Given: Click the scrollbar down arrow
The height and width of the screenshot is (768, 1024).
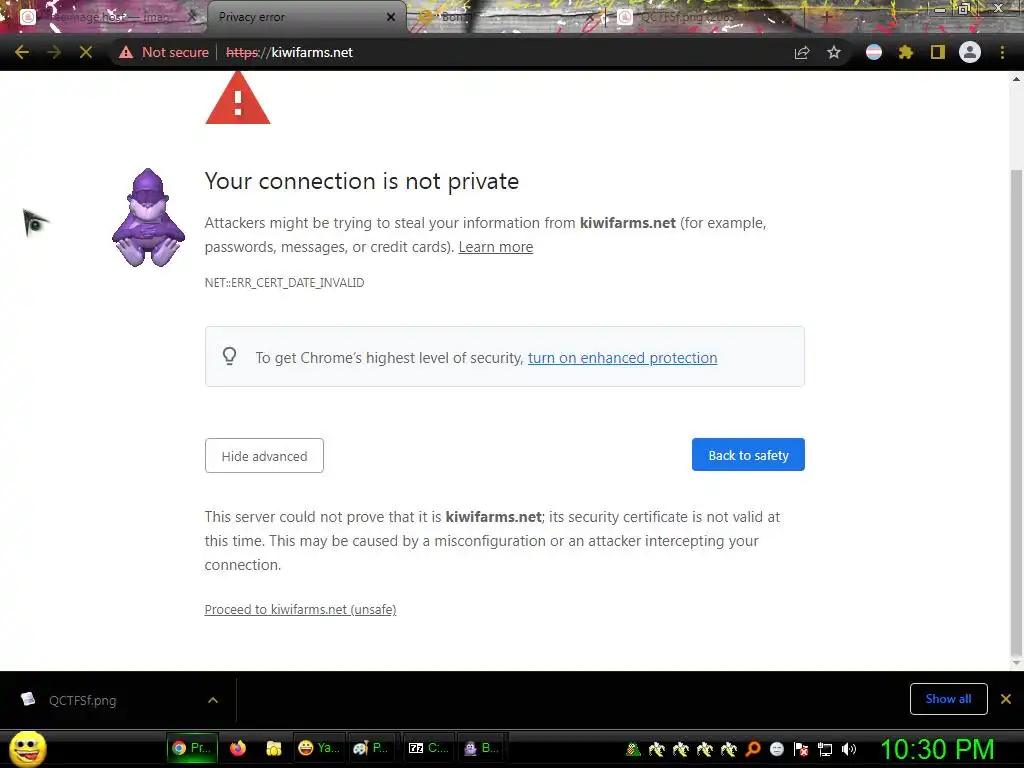Looking at the screenshot, I should [x=1016, y=664].
